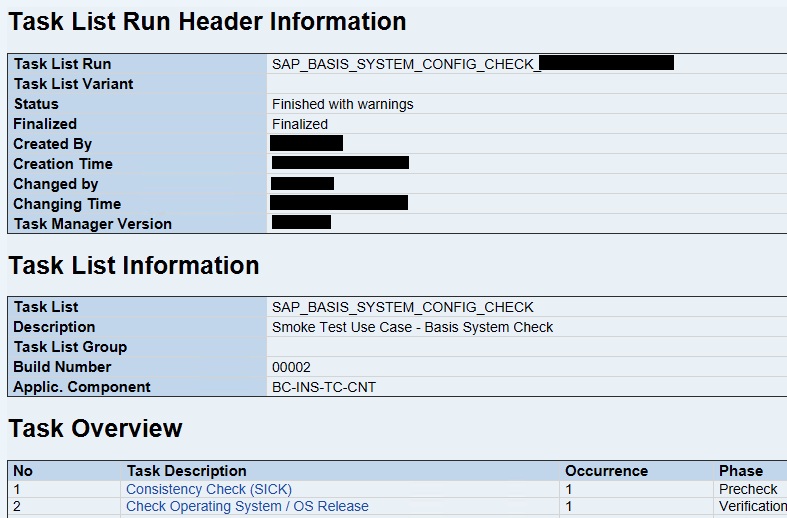Open the Consistency Check (SICK) link
Viewport: 787px width, 518px height.
pyautogui.click(x=209, y=489)
